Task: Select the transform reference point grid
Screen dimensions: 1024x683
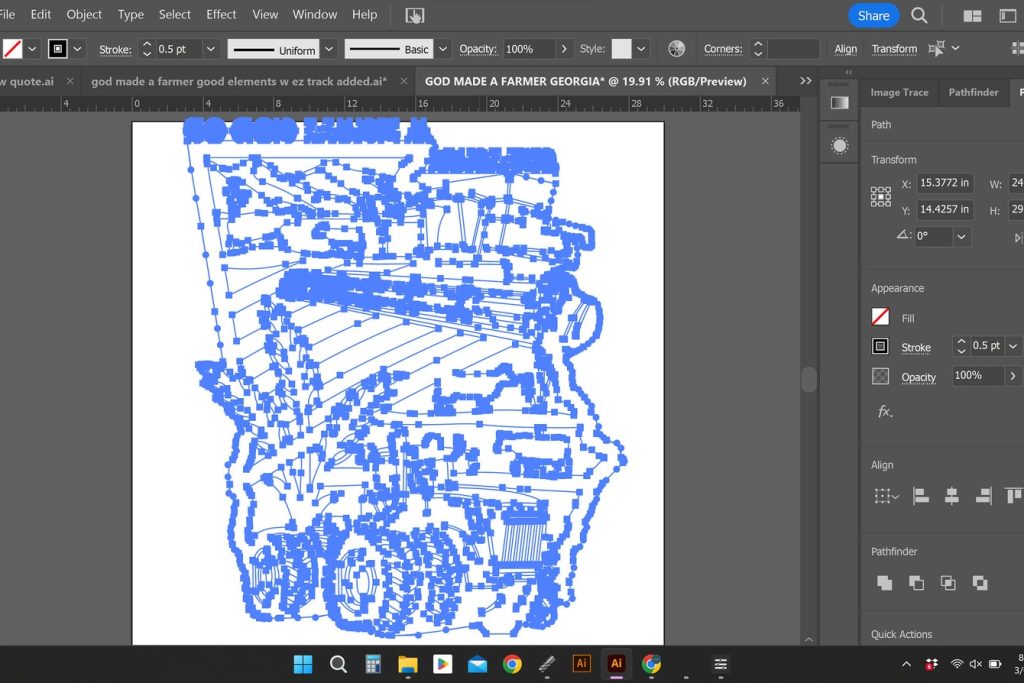Action: coord(880,196)
